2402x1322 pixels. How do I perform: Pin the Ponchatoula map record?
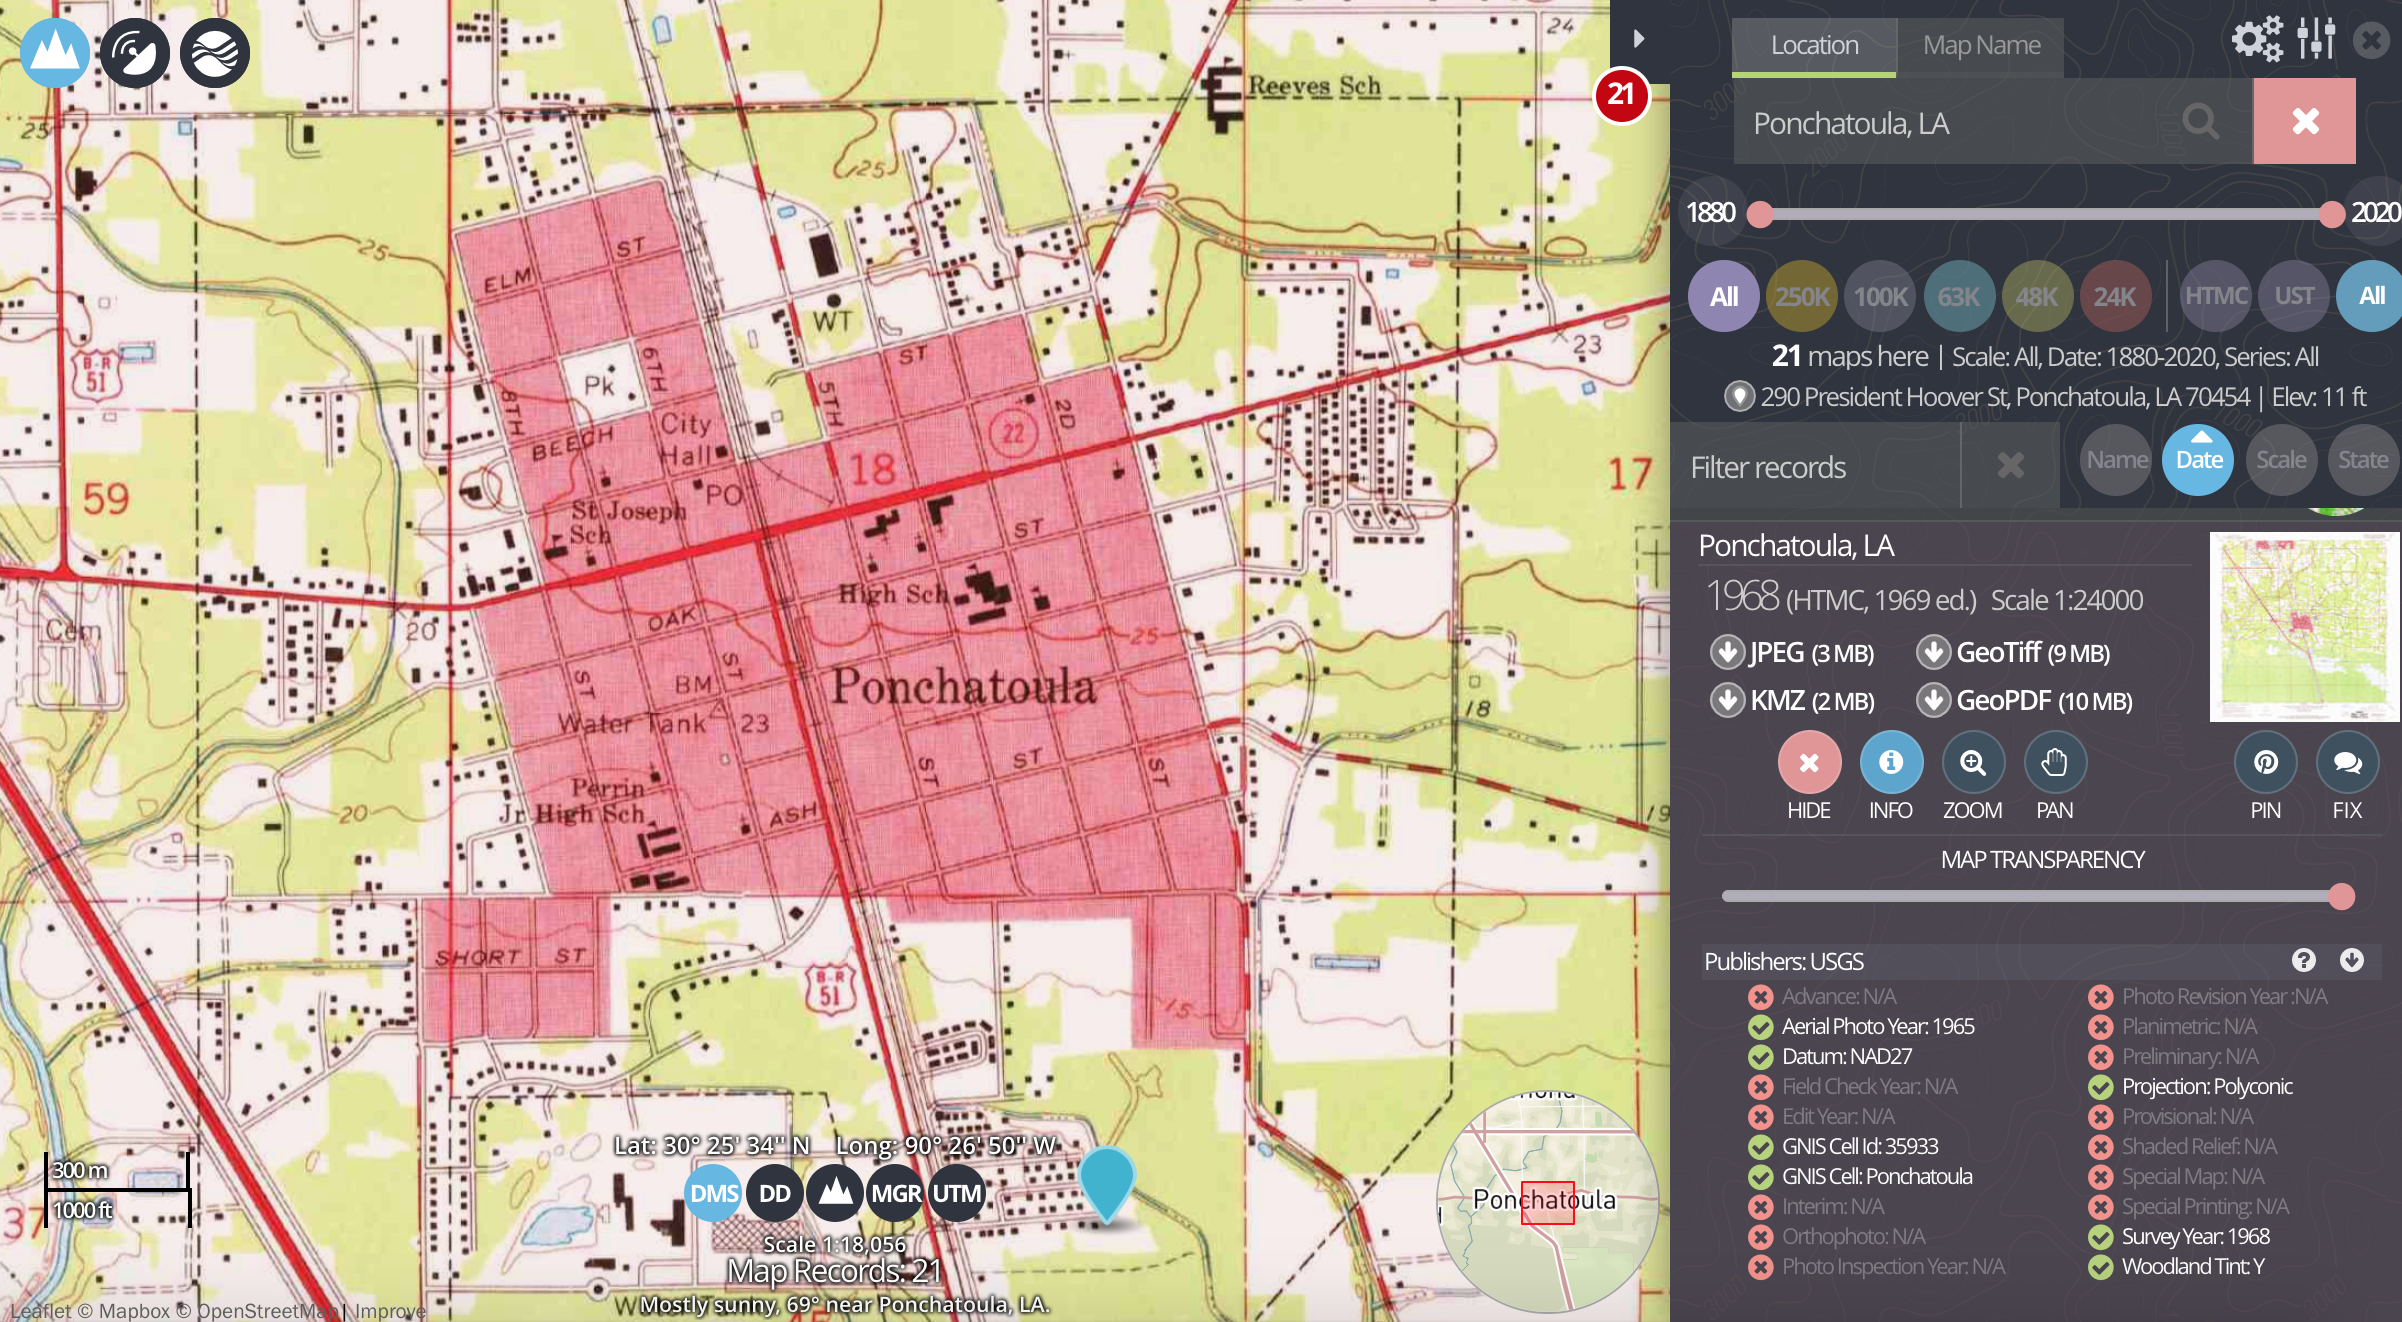pyautogui.click(x=2266, y=763)
